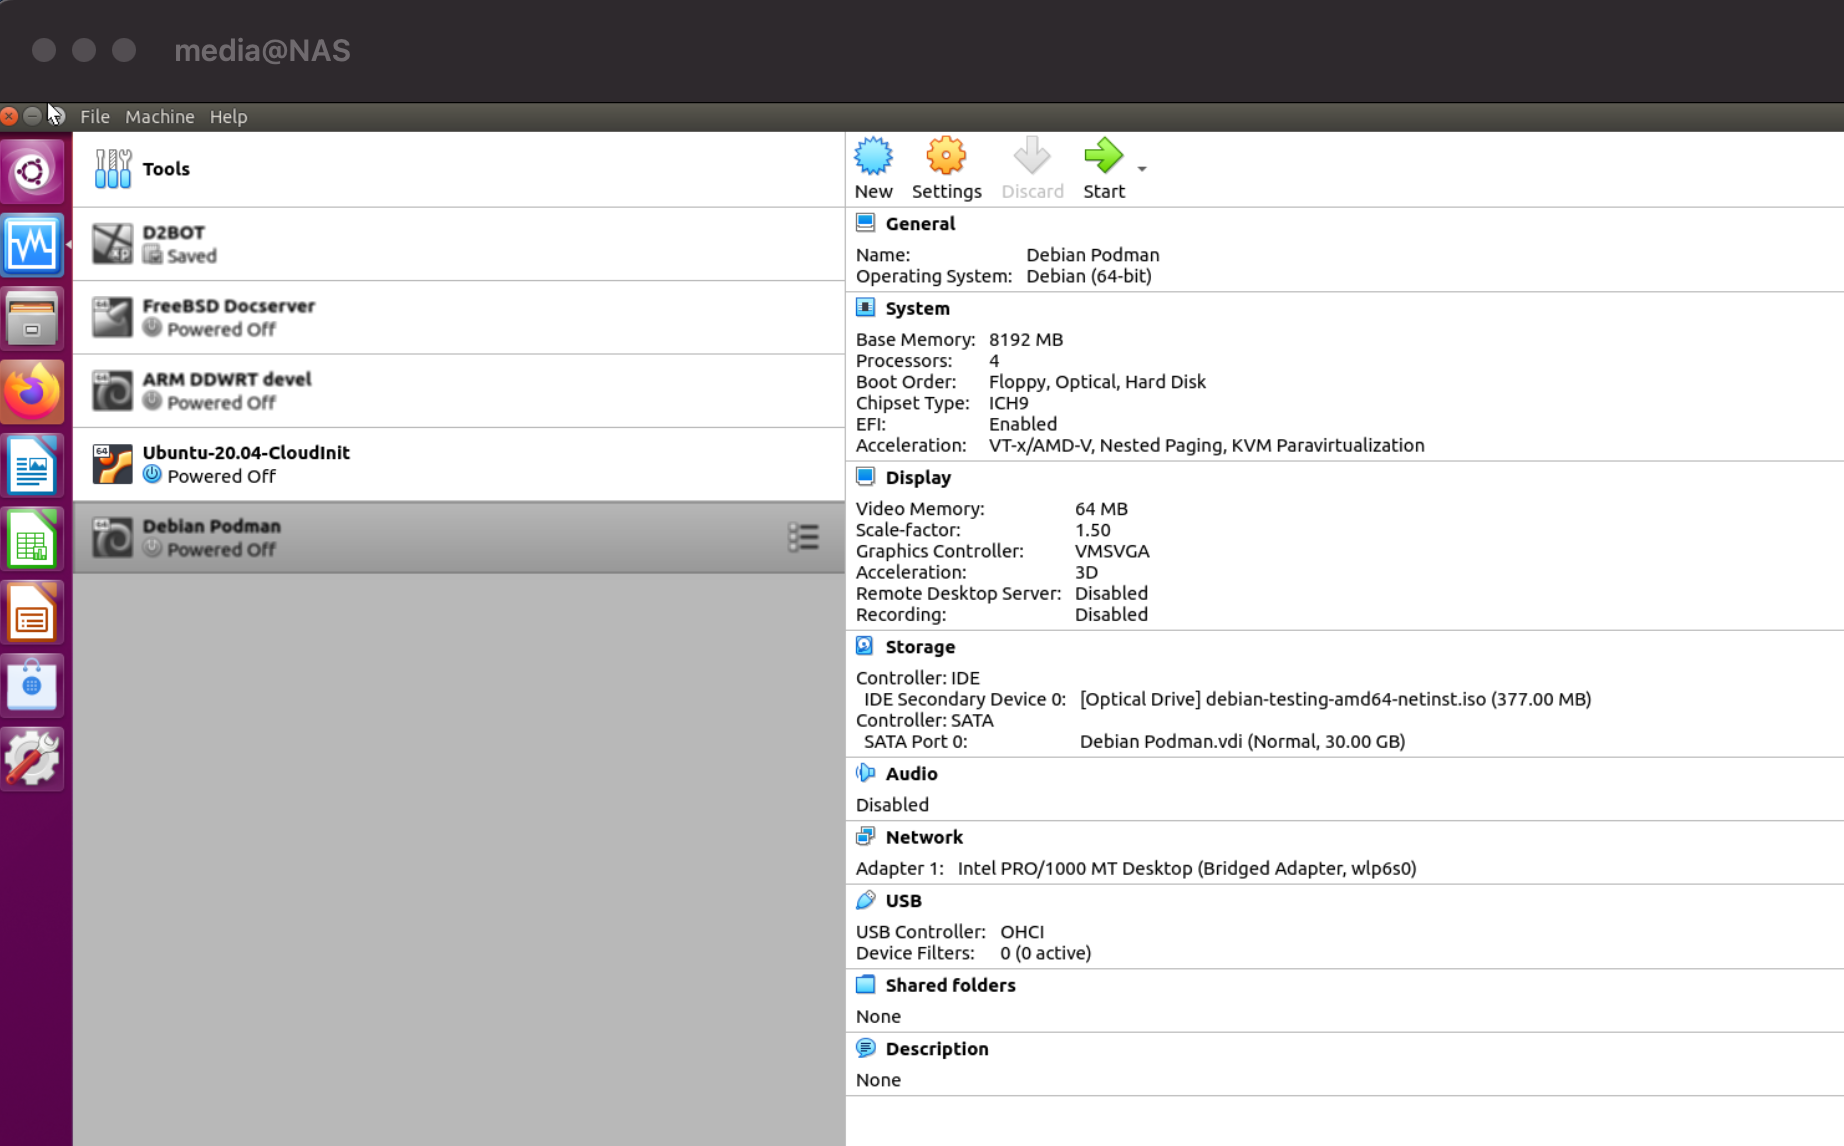Click the General section header
This screenshot has width=1844, height=1146.
pos(920,224)
